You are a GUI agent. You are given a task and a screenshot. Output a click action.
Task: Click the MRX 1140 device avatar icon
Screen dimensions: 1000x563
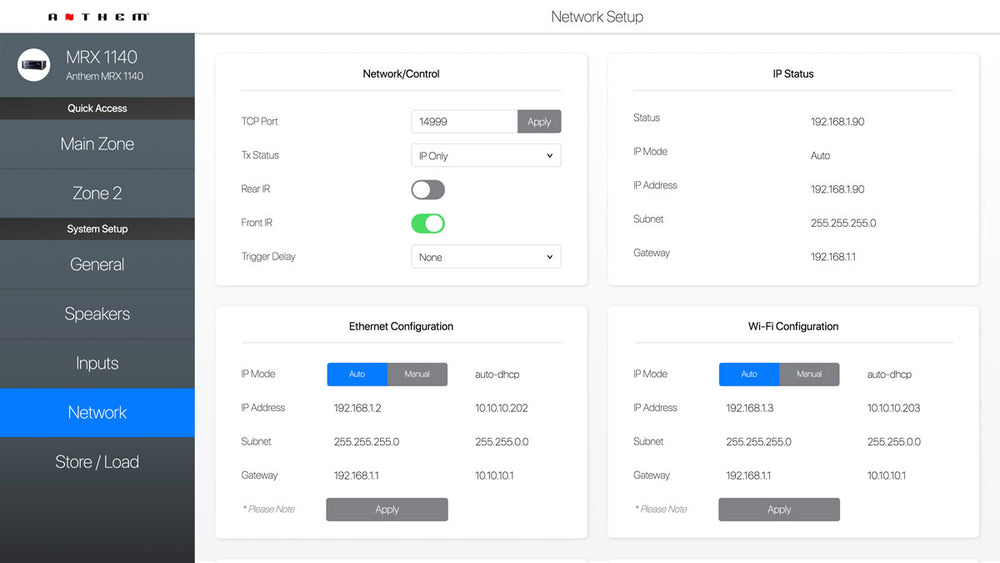pyautogui.click(x=36, y=65)
